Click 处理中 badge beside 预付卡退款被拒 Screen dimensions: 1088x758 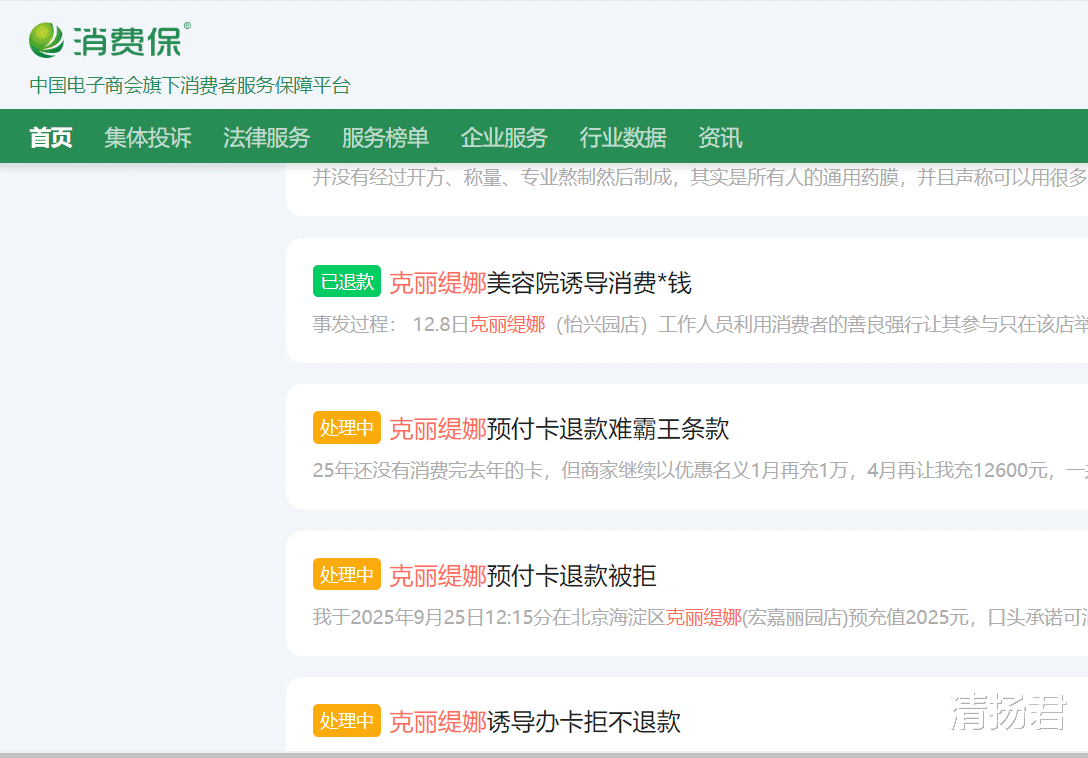347,574
